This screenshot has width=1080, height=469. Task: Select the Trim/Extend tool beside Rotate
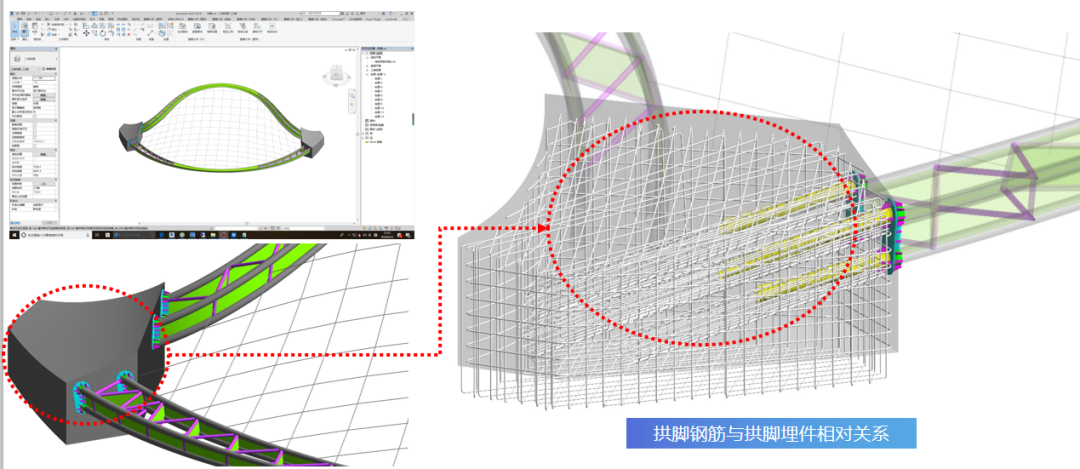coord(112,33)
